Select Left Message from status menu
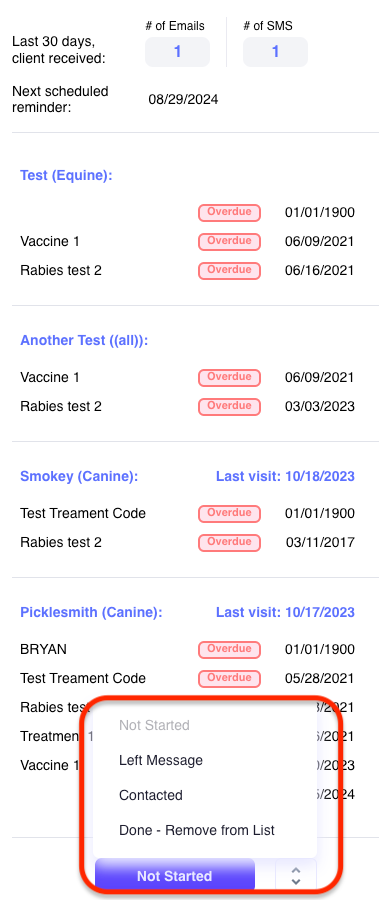This screenshot has width=384, height=900. click(x=161, y=761)
